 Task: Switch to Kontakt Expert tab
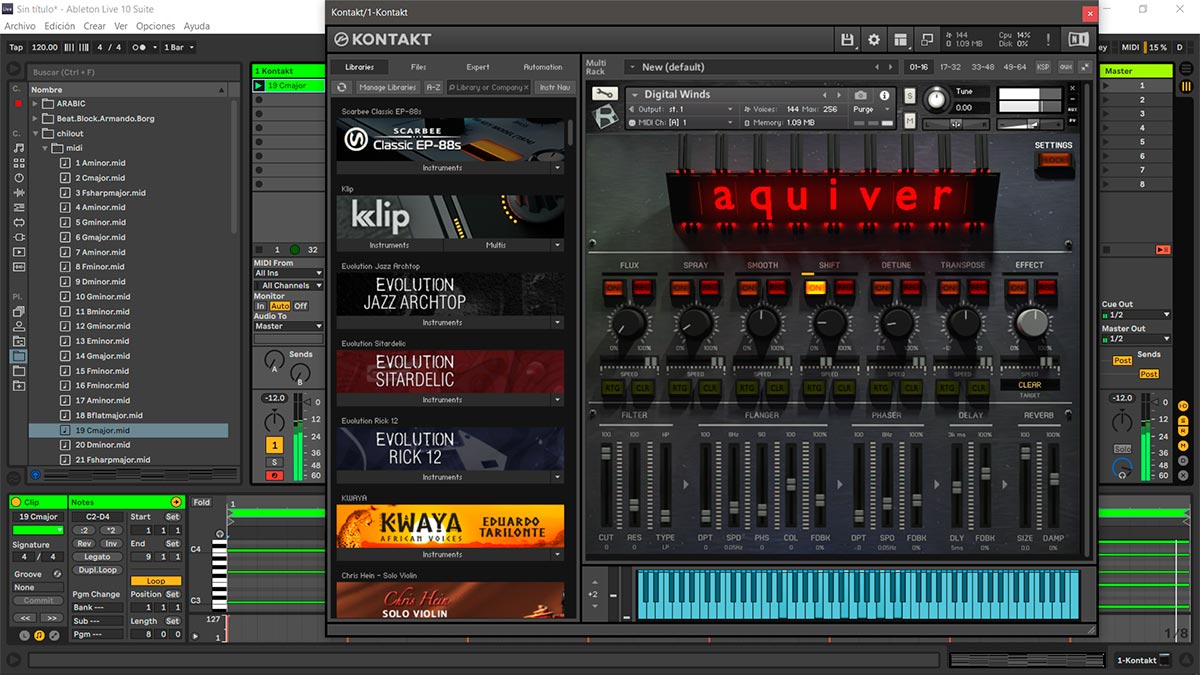point(478,67)
